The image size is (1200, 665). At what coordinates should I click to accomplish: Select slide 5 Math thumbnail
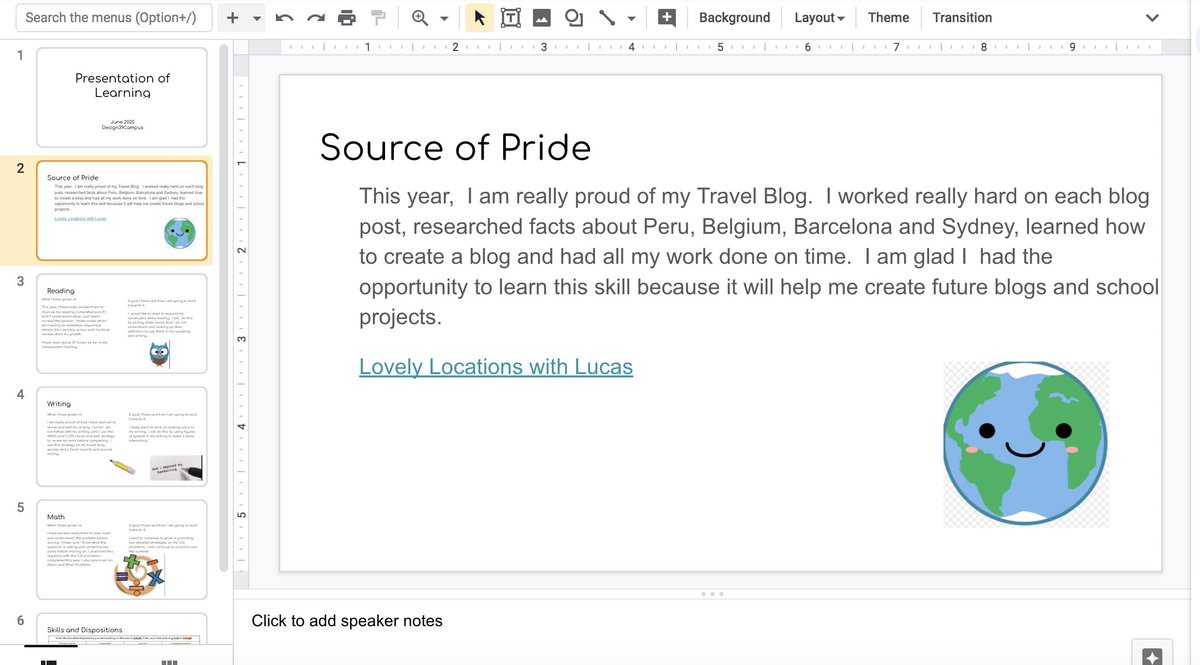tap(122, 549)
